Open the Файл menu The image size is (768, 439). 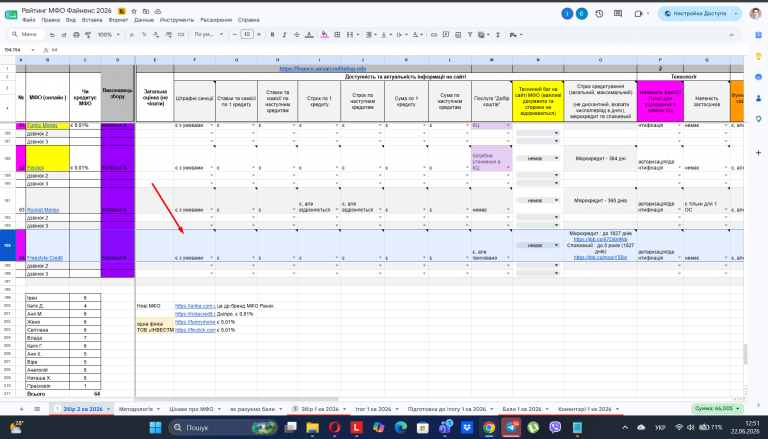28,20
